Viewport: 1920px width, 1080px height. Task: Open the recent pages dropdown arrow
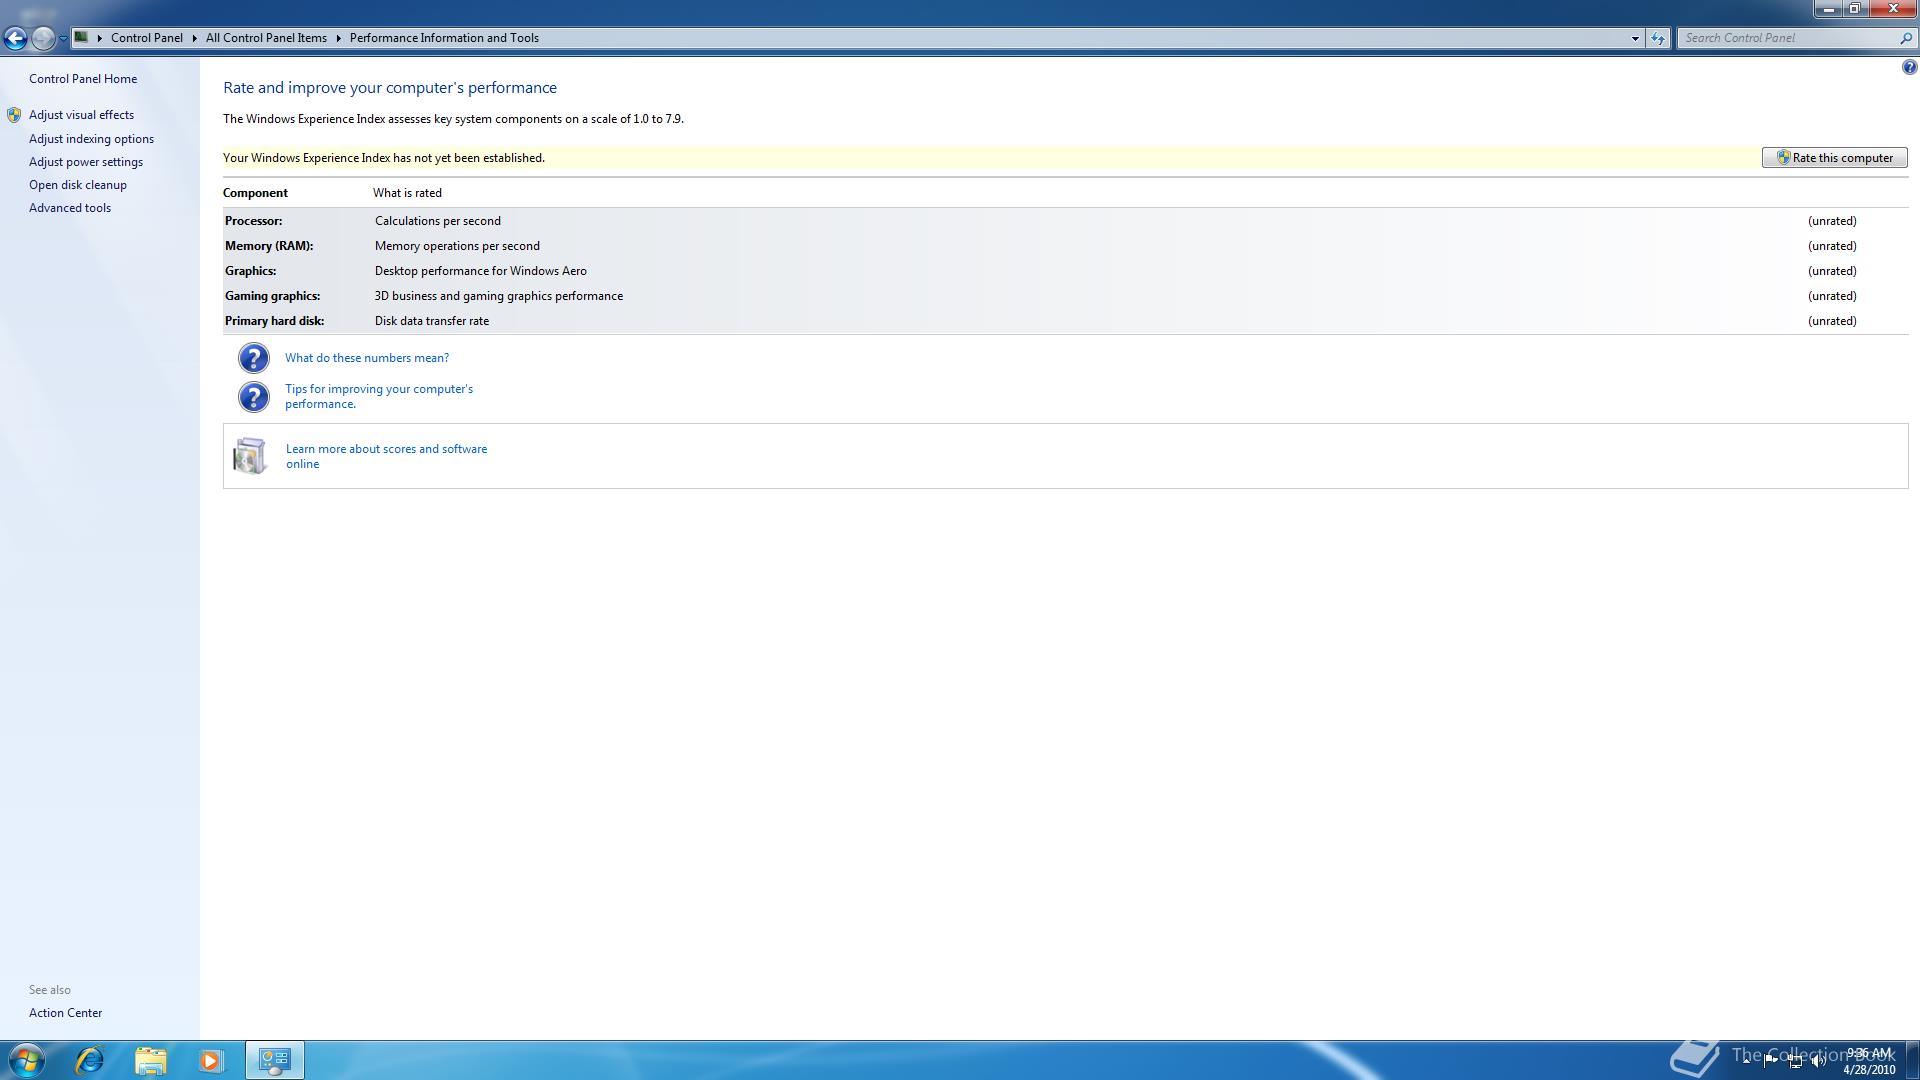point(63,38)
